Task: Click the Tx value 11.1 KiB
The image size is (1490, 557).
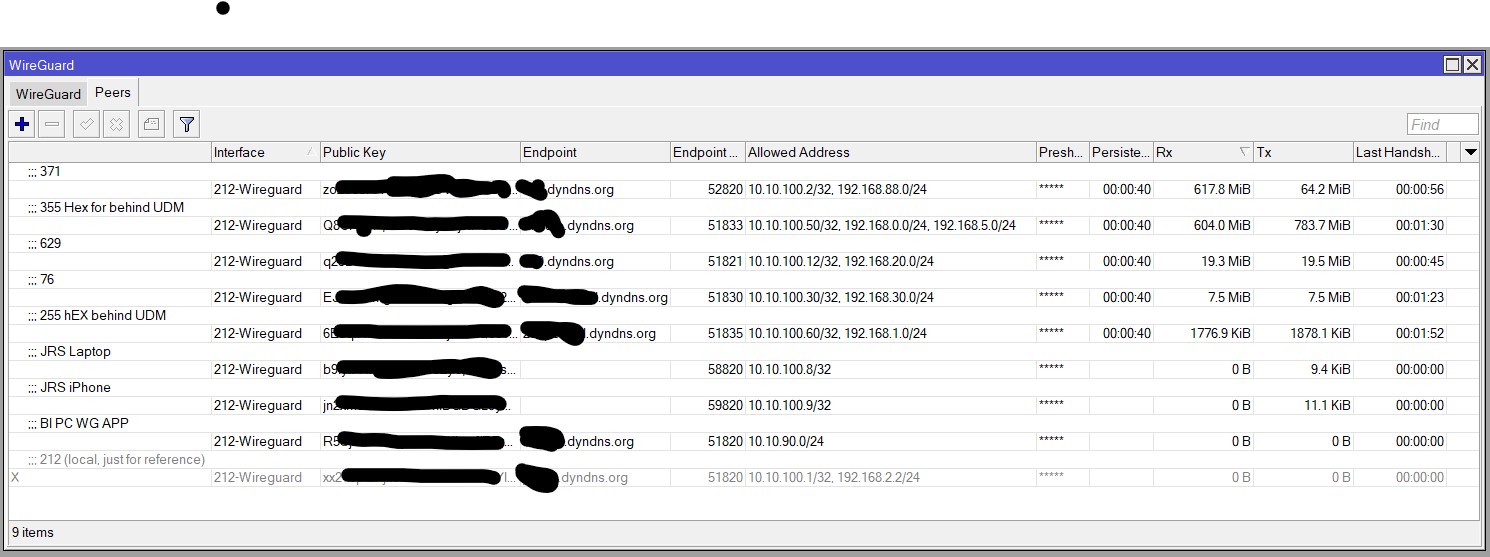Action: coord(1327,405)
